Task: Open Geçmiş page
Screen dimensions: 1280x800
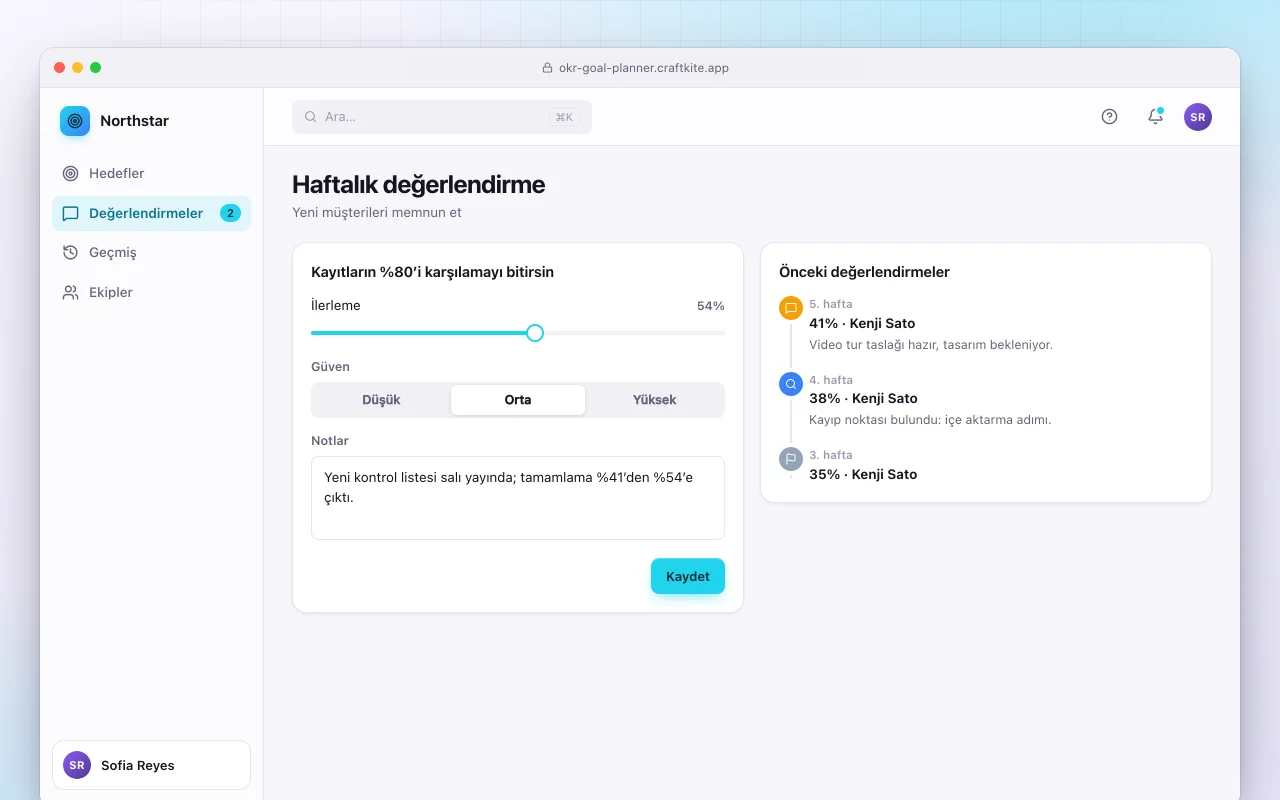Action: [151, 252]
